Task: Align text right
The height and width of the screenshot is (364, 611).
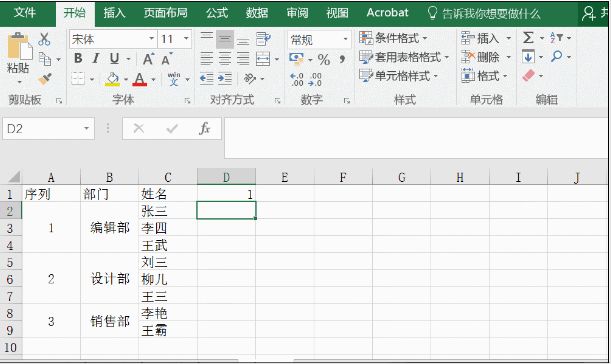Action: point(243,59)
